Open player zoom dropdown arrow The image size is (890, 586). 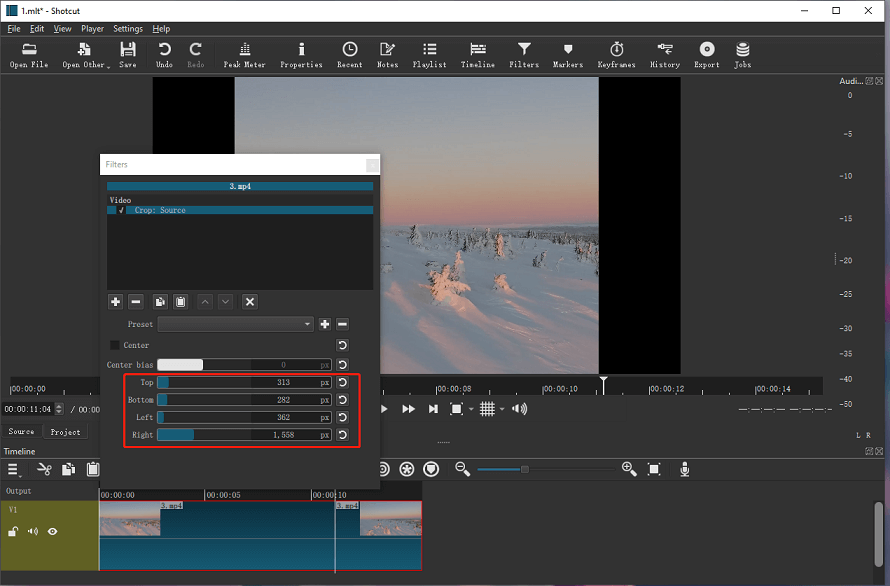pyautogui.click(x=471, y=409)
